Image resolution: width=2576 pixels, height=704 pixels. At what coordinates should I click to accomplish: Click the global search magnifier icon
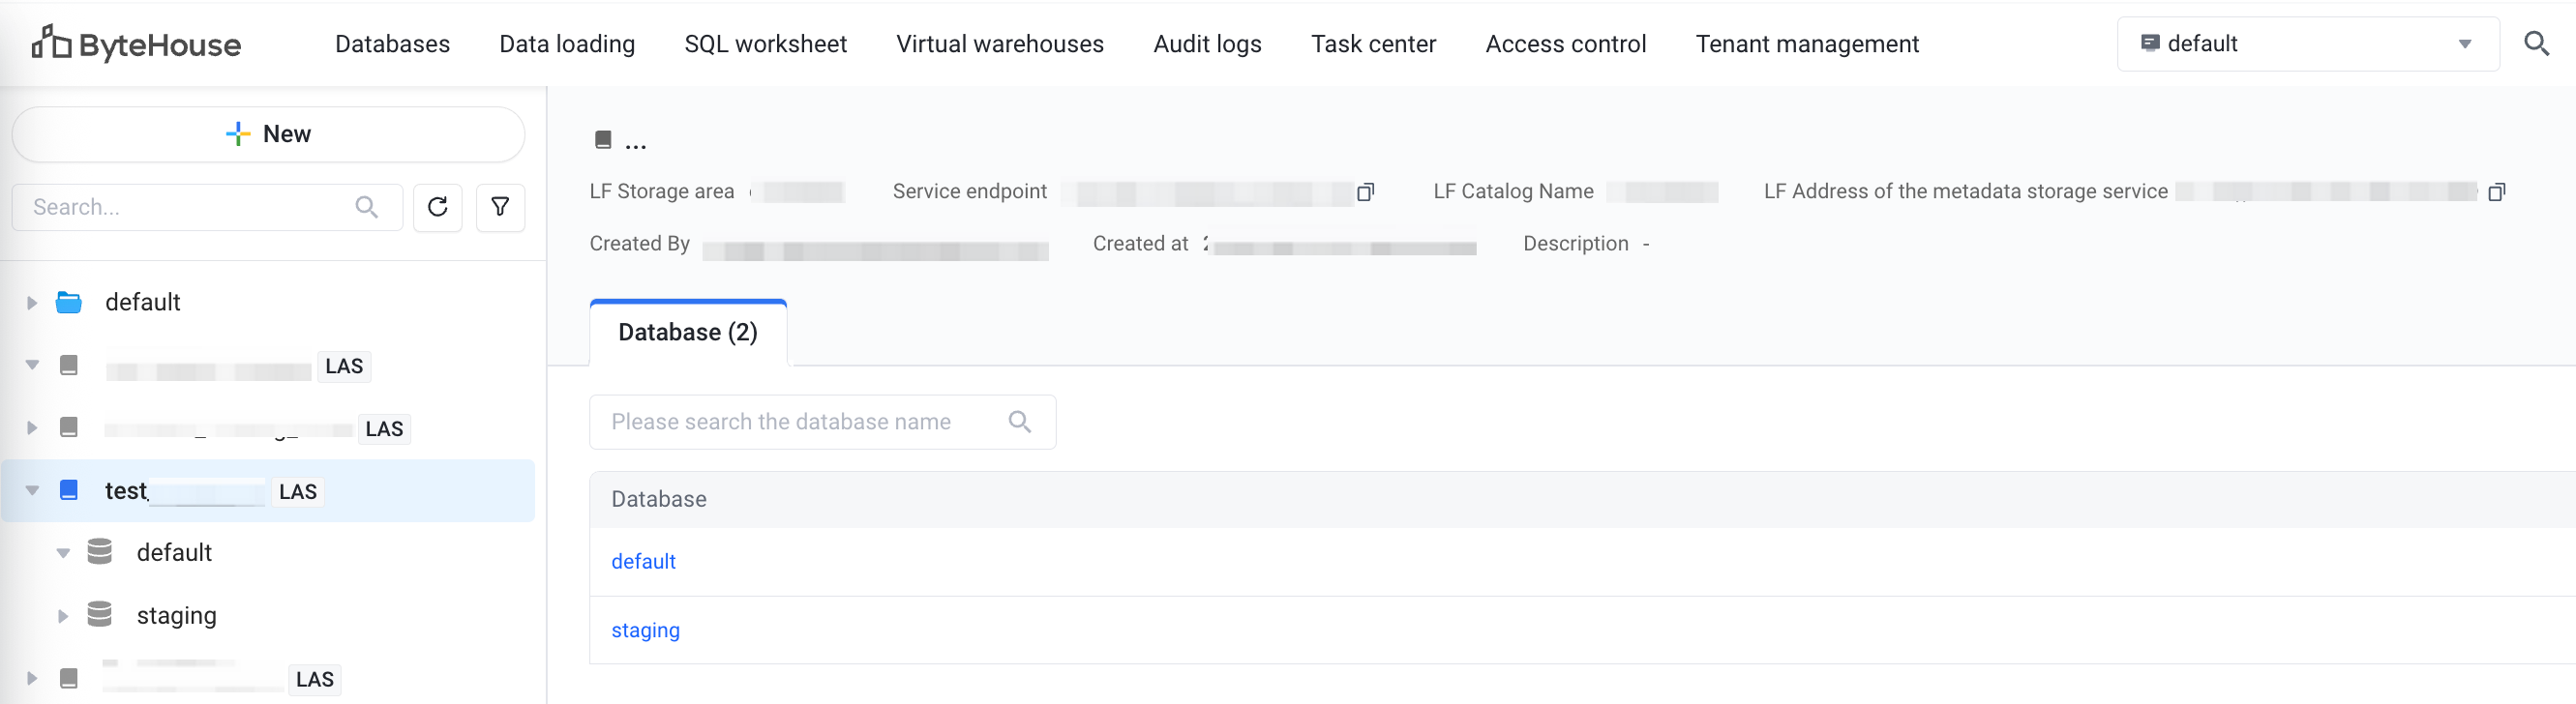coord(2535,43)
